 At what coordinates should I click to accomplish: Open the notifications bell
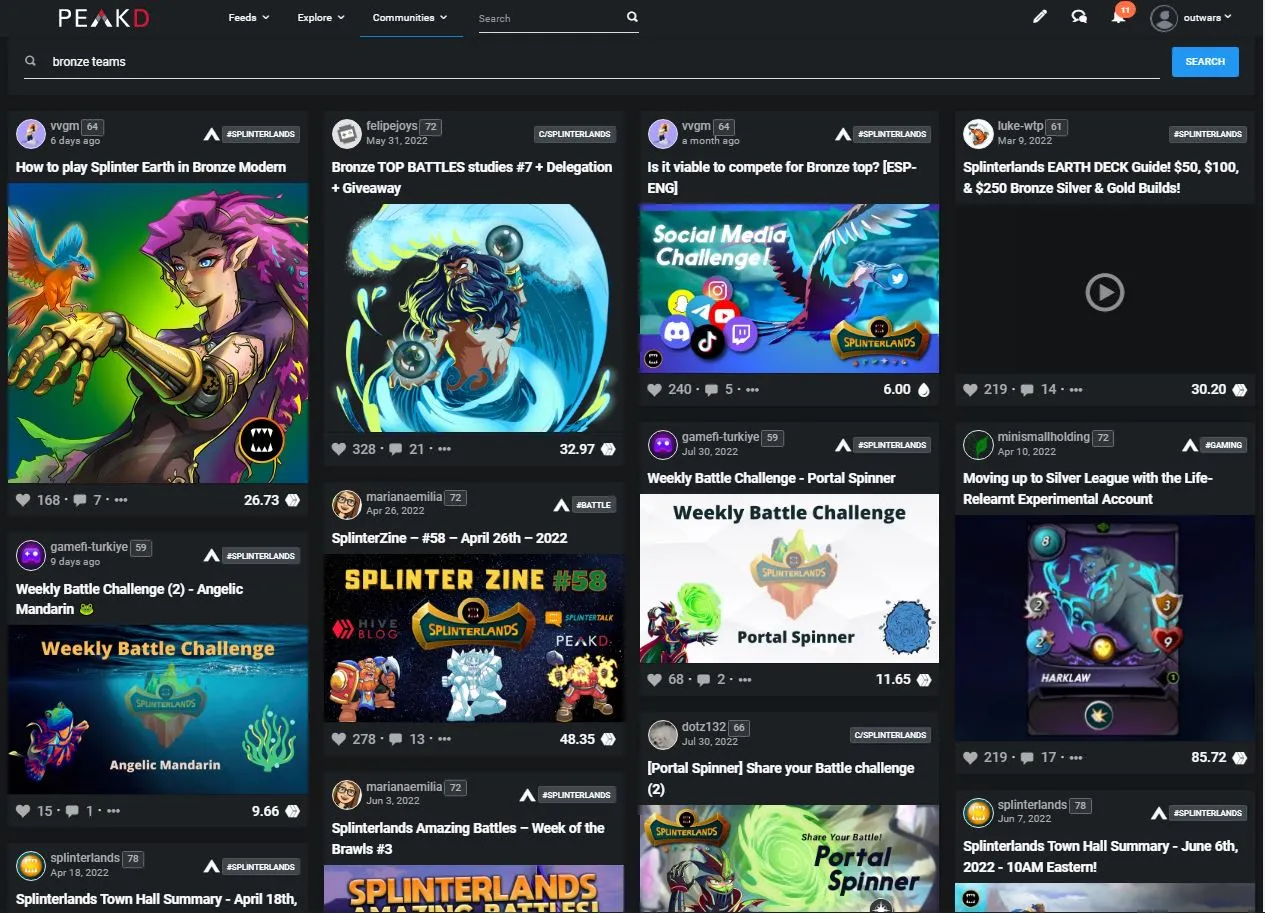[1119, 17]
